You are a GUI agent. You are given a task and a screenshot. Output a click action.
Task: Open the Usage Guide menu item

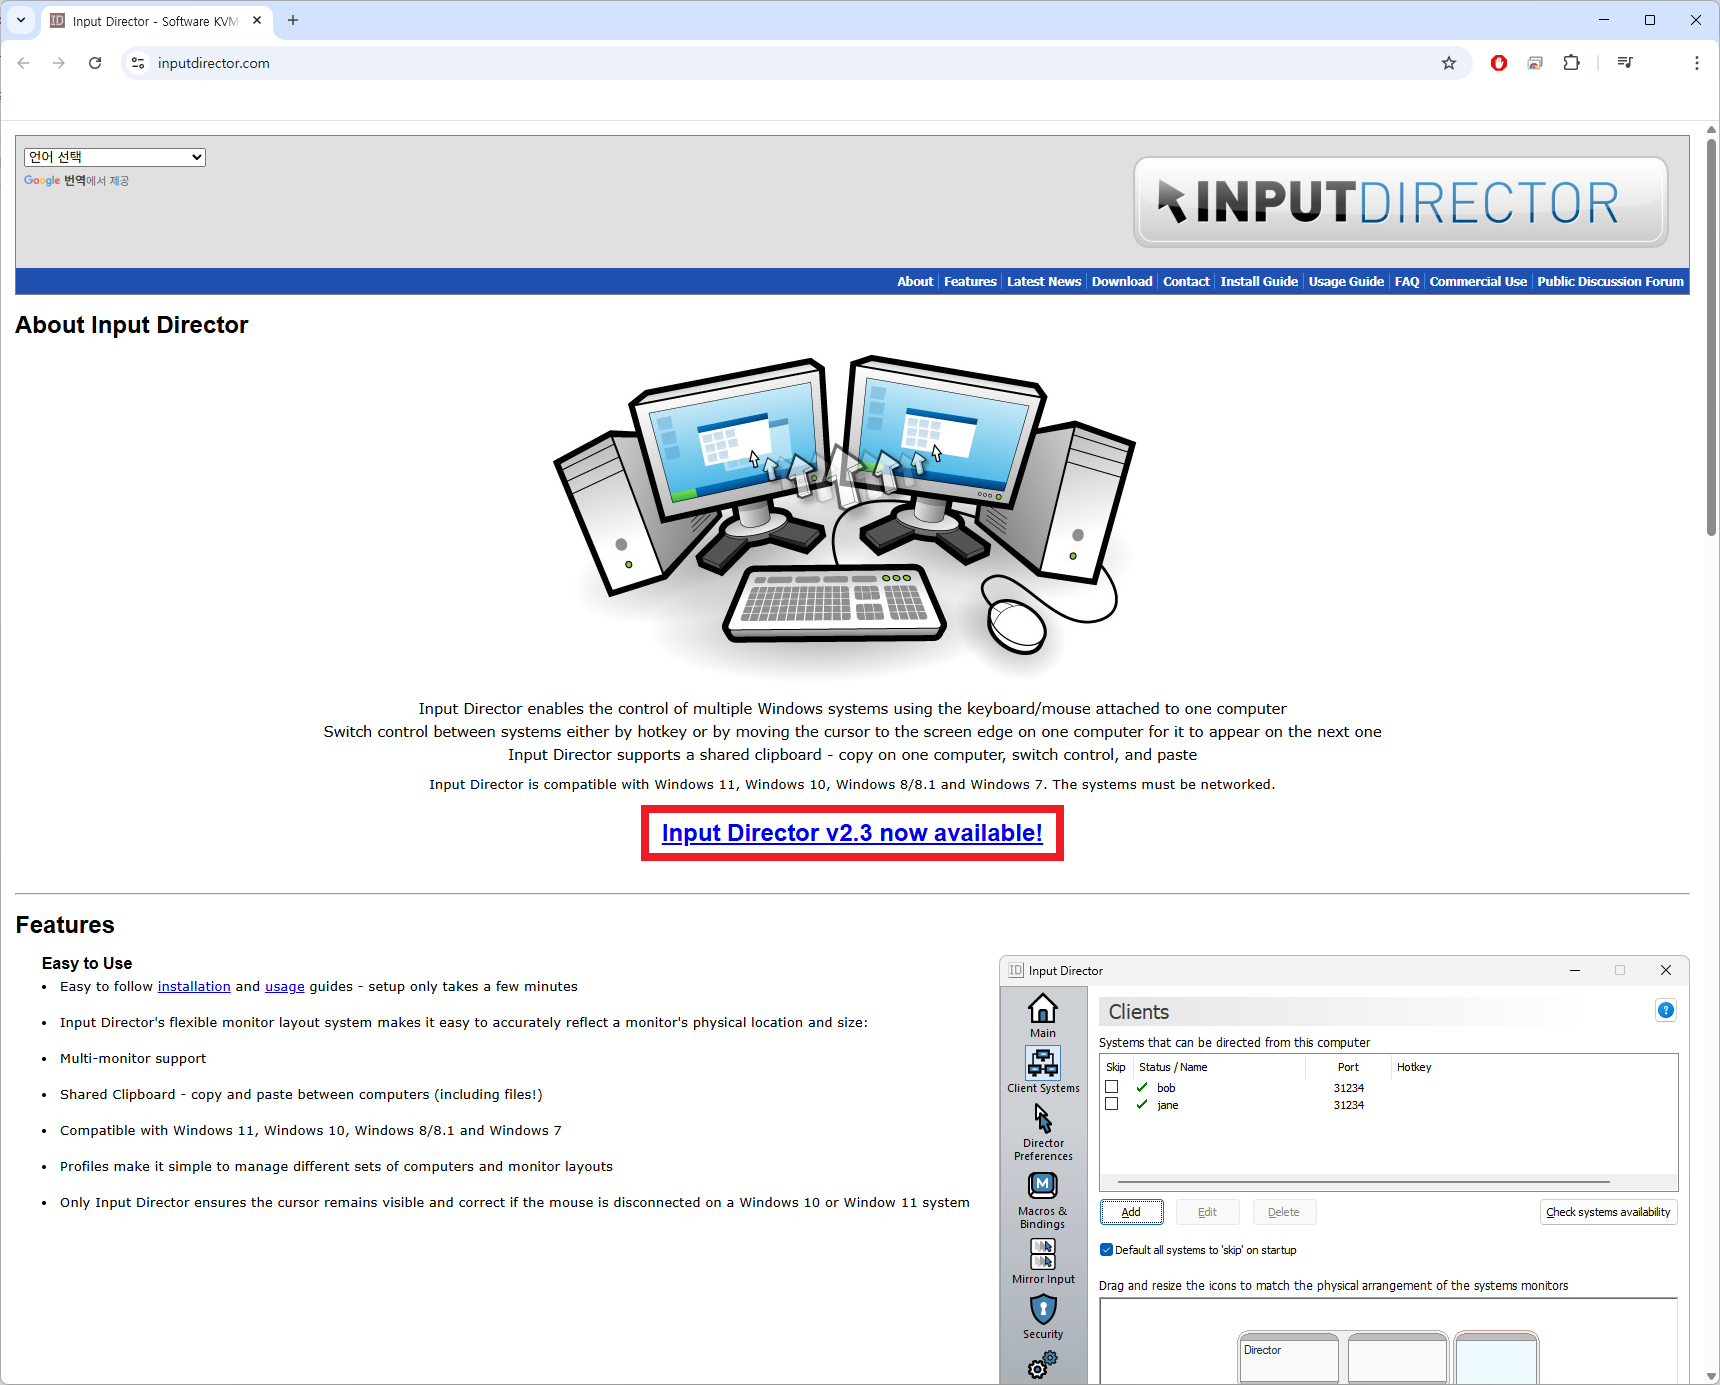[x=1346, y=282]
